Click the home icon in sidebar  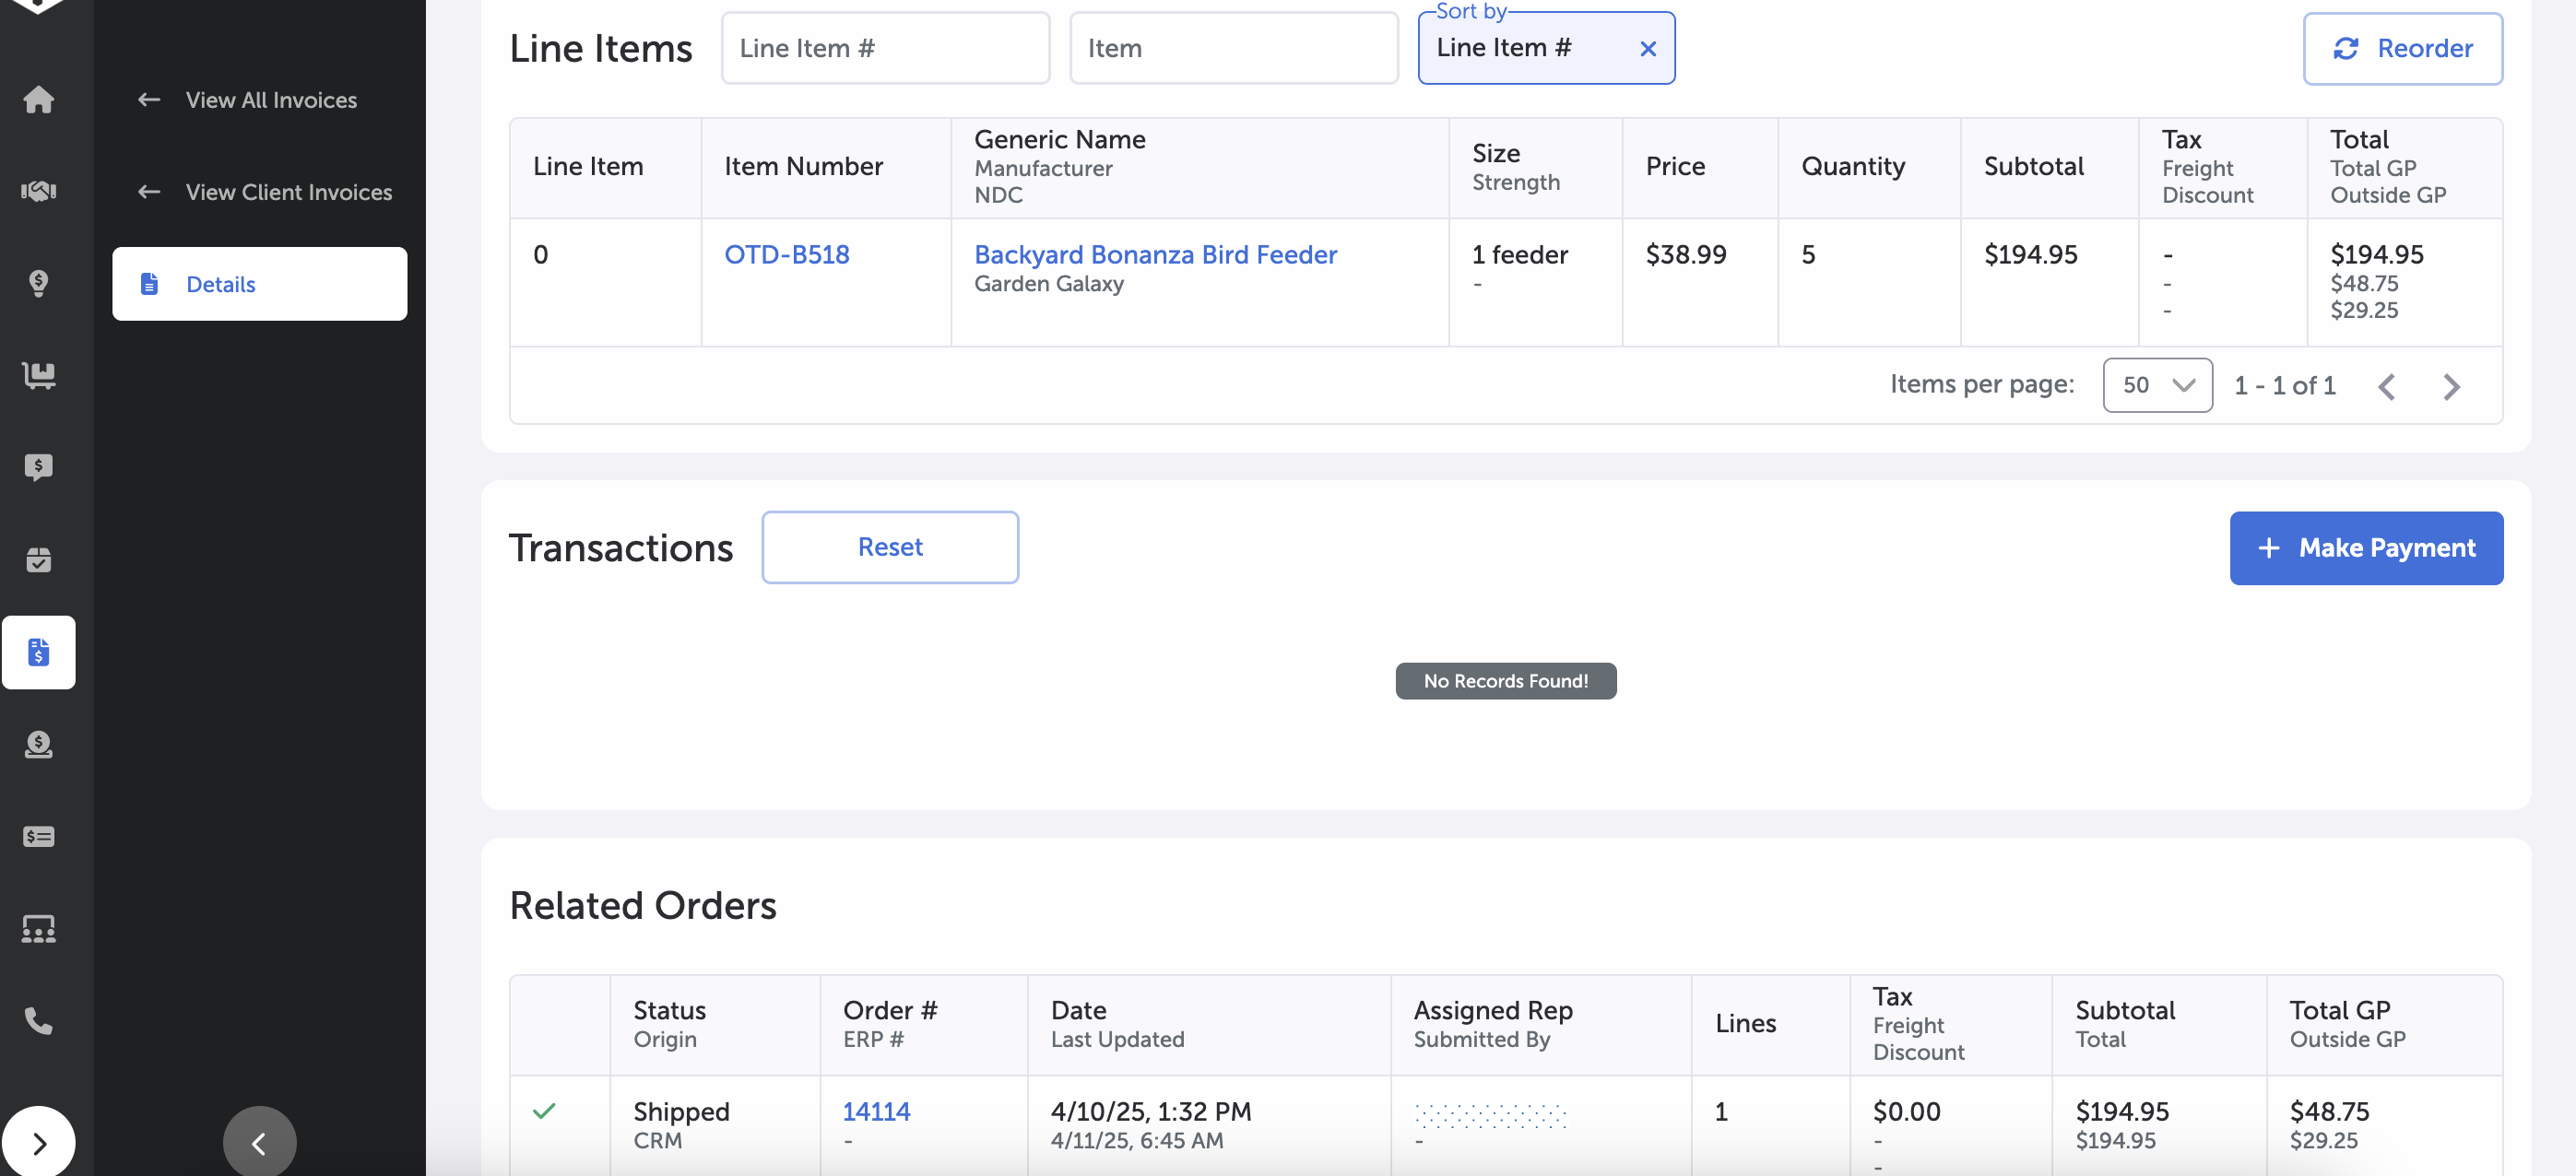point(38,99)
